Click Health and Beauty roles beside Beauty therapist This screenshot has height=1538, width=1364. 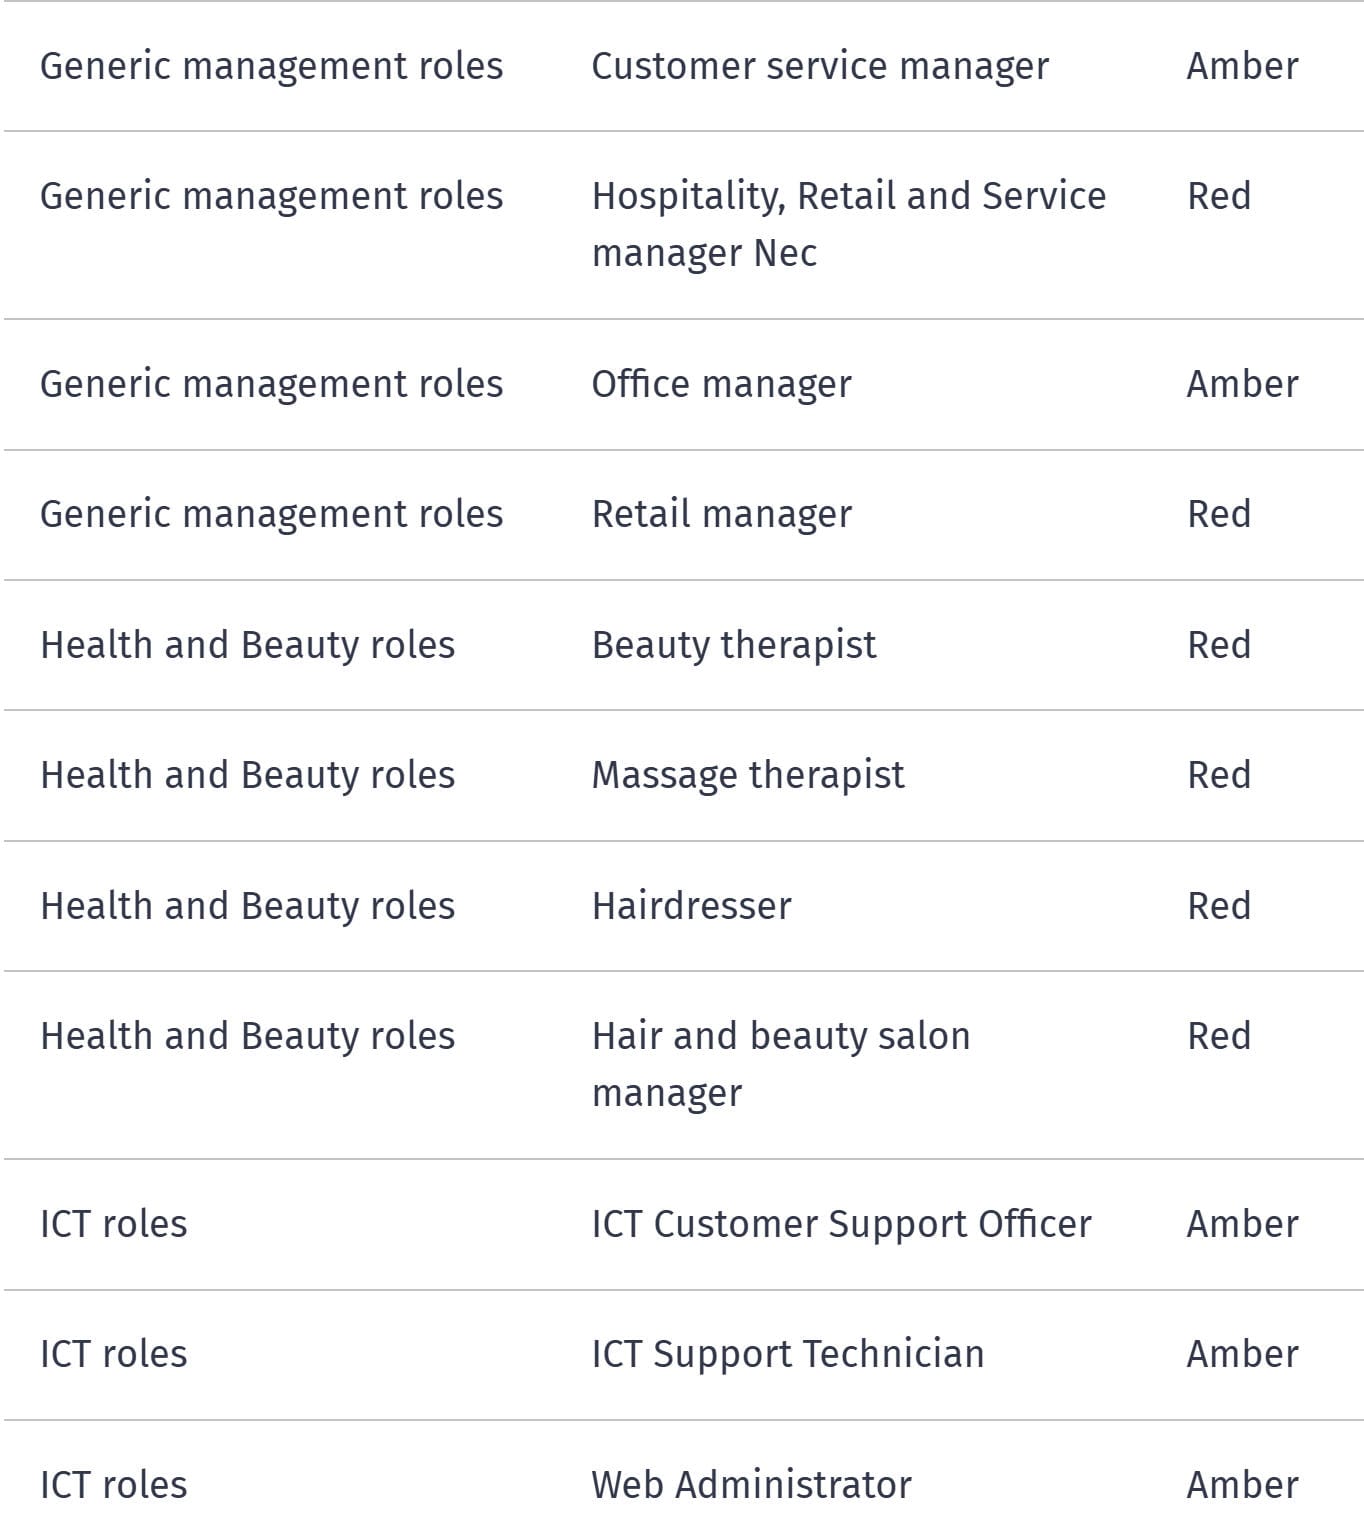pyautogui.click(x=247, y=645)
